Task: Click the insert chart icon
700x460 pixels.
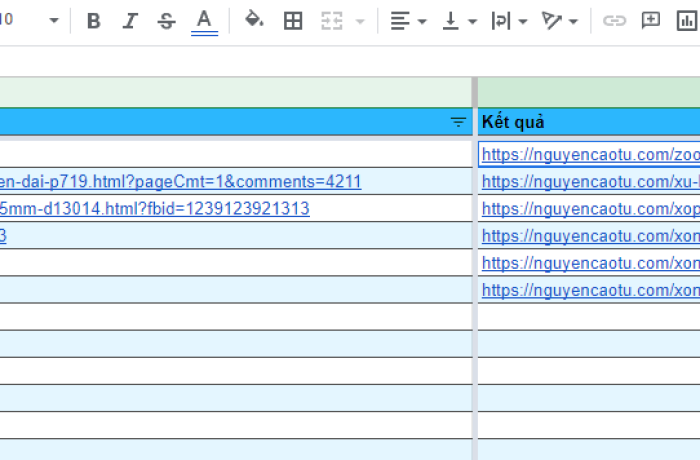Action: (x=687, y=21)
